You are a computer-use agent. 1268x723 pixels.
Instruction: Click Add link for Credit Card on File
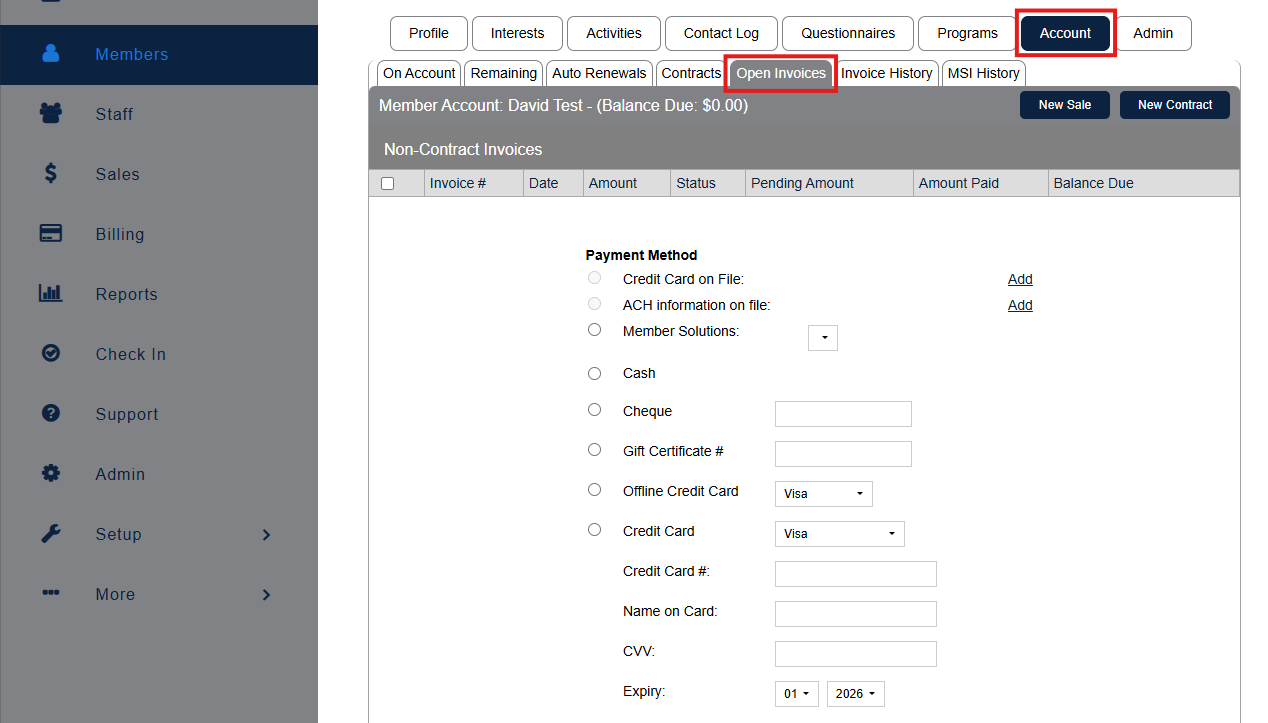point(1020,280)
